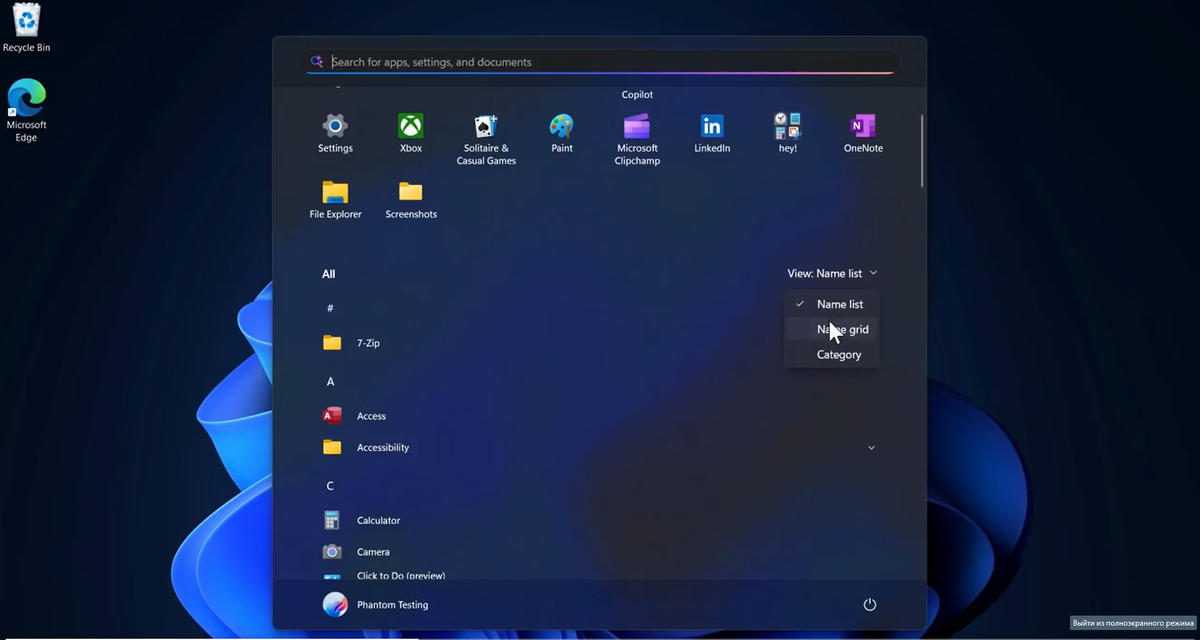Image resolution: width=1200 pixels, height=640 pixels.
Task: Click the Accessibility folder icon
Action: [x=333, y=447]
